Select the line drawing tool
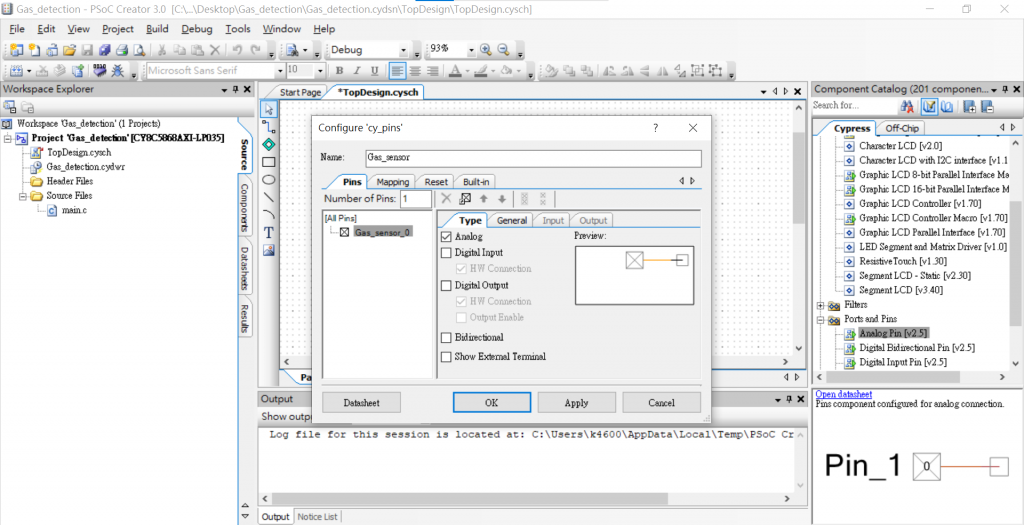1024x525 pixels. tap(268, 197)
